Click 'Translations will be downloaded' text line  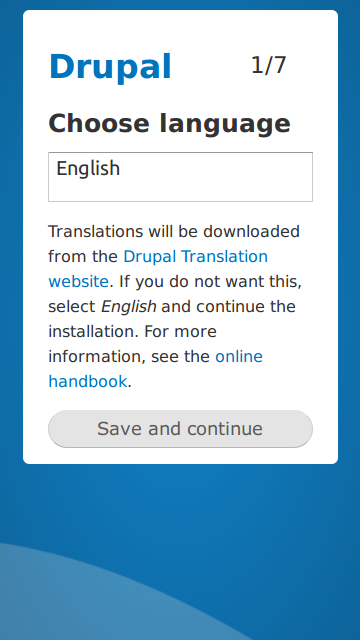tap(174, 231)
